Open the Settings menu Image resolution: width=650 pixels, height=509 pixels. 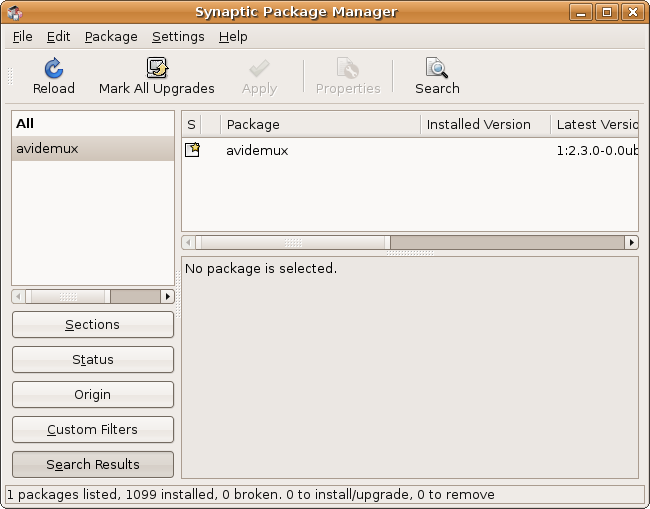178,36
